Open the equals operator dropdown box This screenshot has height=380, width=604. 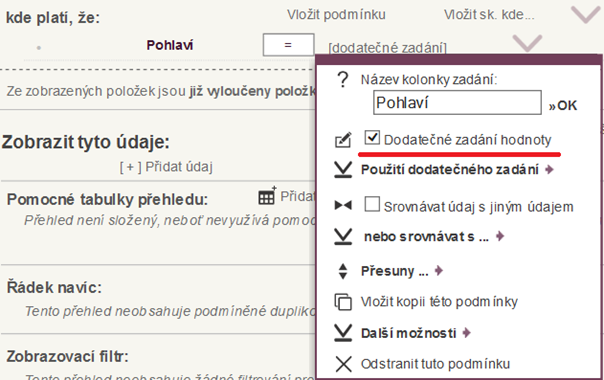tap(289, 45)
